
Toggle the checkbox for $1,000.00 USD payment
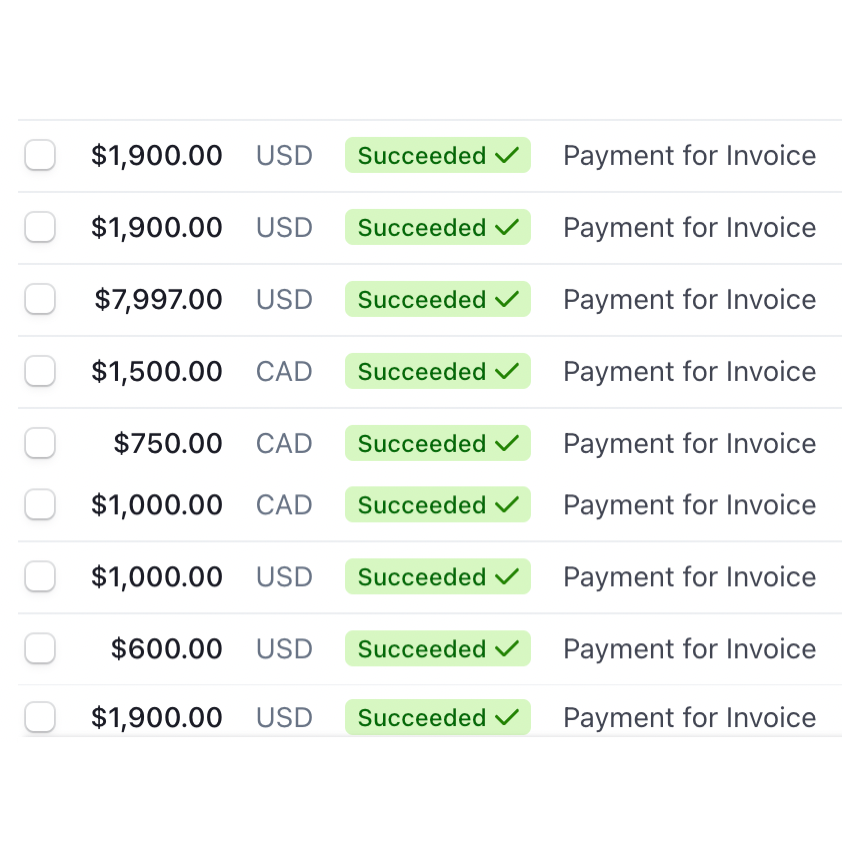click(x=40, y=576)
